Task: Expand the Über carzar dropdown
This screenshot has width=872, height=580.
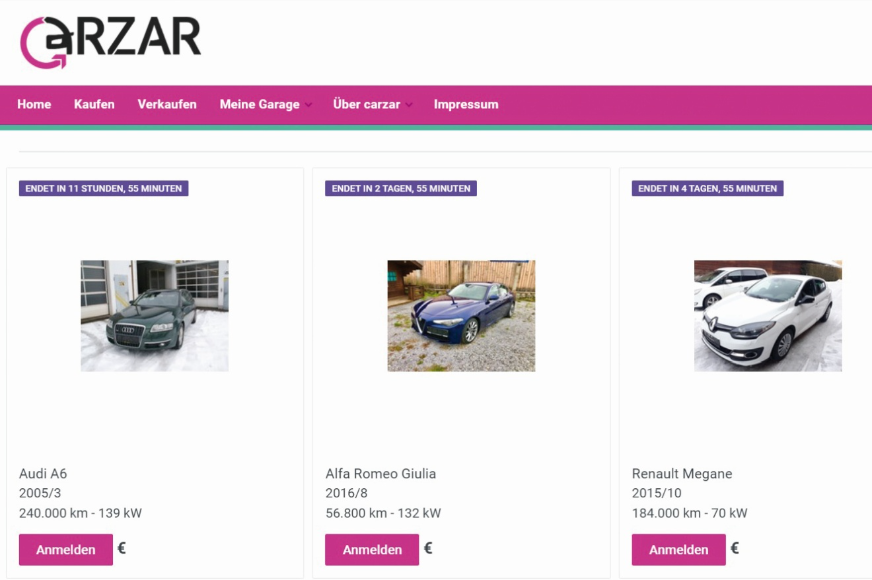Action: [372, 105]
